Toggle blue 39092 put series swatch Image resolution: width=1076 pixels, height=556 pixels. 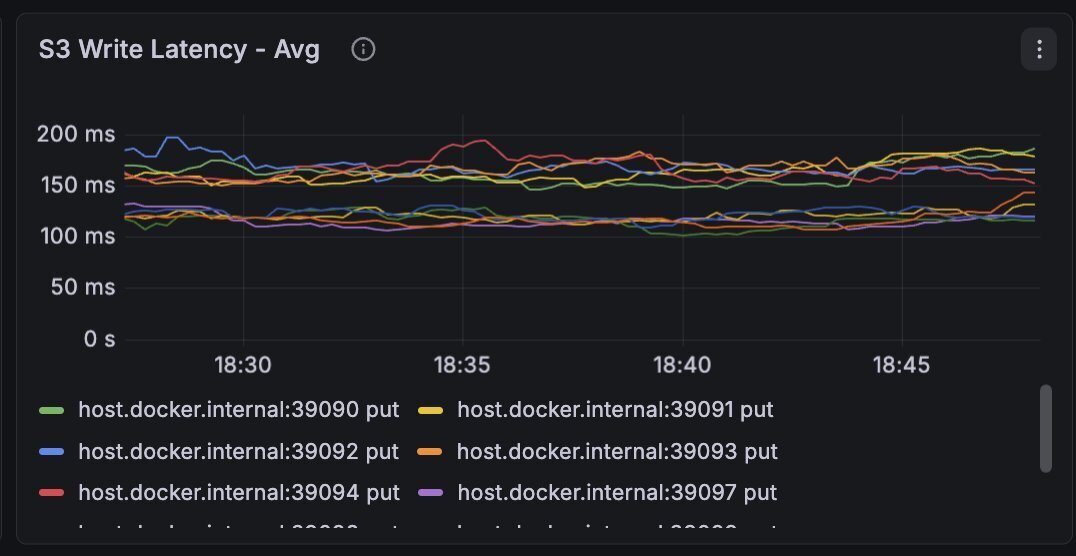point(51,452)
